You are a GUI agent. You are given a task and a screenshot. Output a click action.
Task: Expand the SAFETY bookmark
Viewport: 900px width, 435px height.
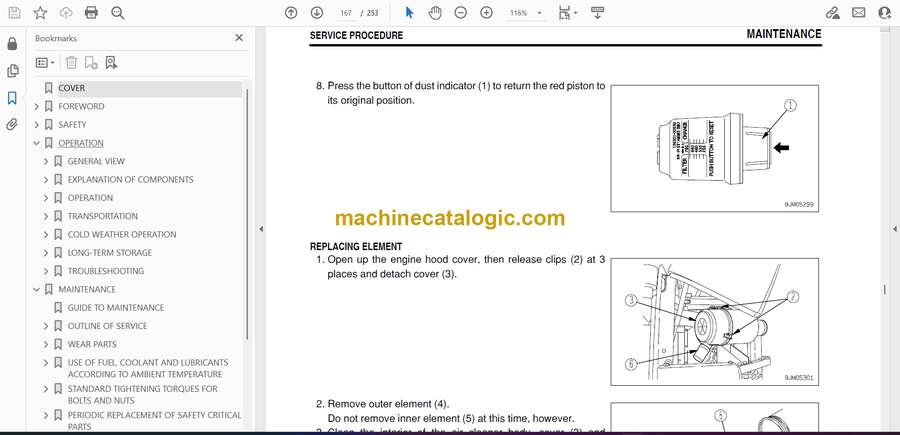pos(37,125)
